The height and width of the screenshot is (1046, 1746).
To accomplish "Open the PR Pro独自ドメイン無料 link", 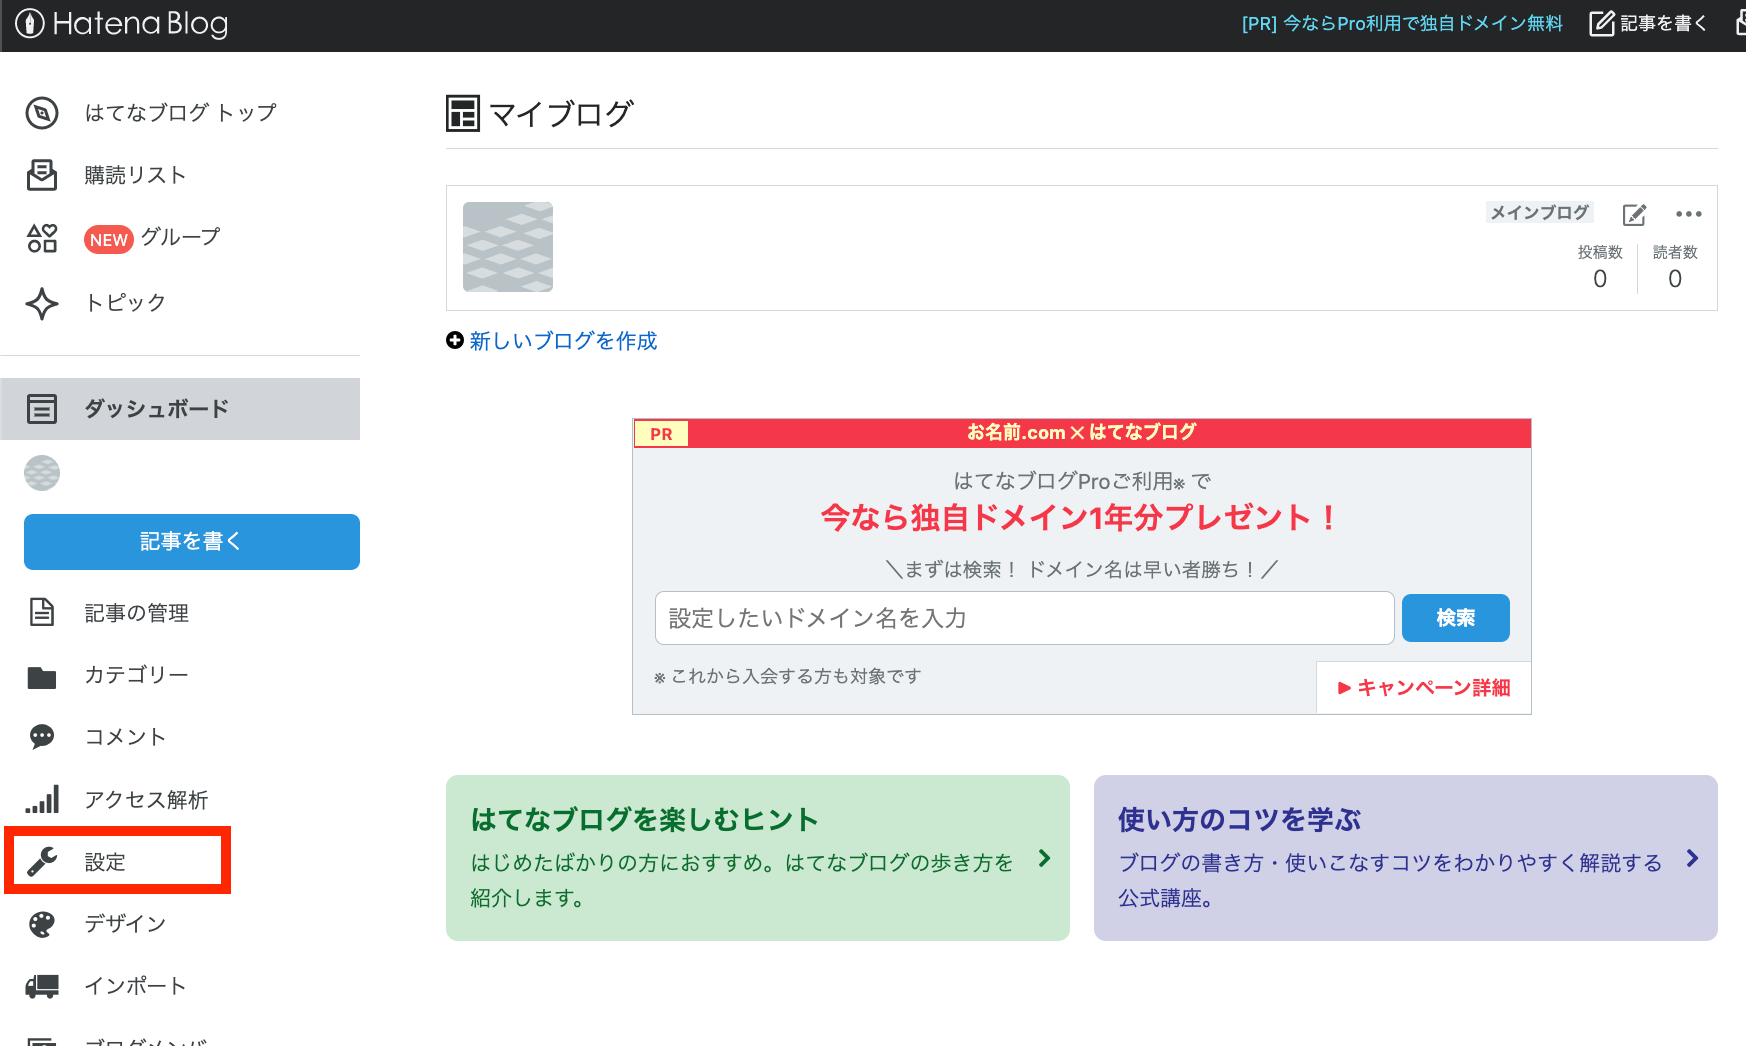I will pos(1401,23).
